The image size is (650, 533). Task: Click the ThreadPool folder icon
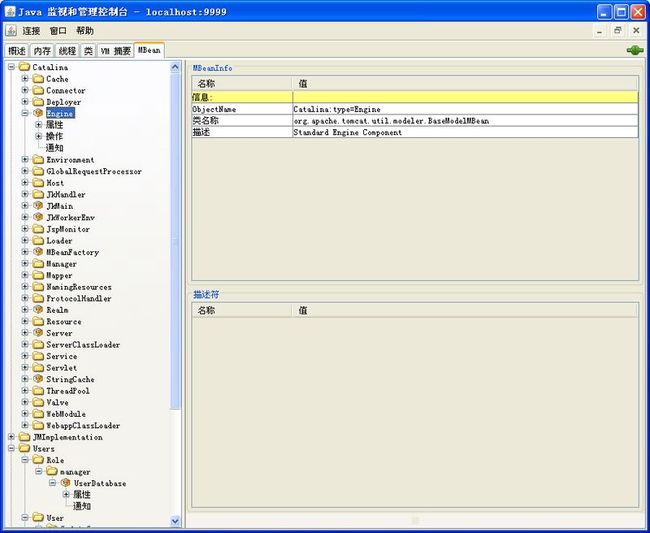coord(38,390)
